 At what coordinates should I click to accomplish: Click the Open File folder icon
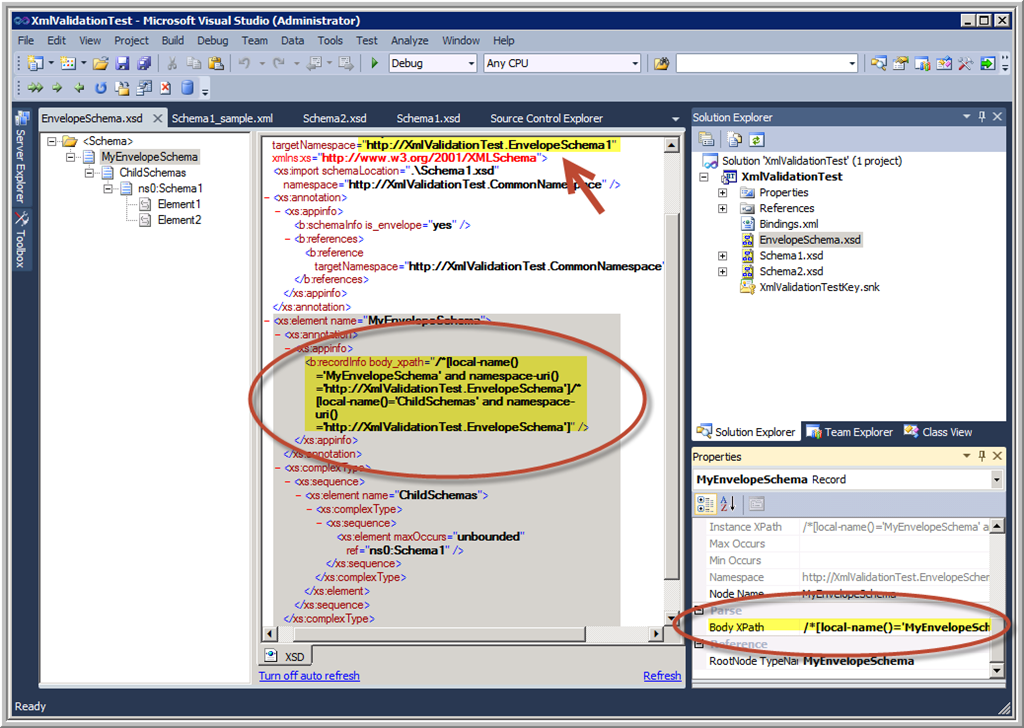point(100,63)
